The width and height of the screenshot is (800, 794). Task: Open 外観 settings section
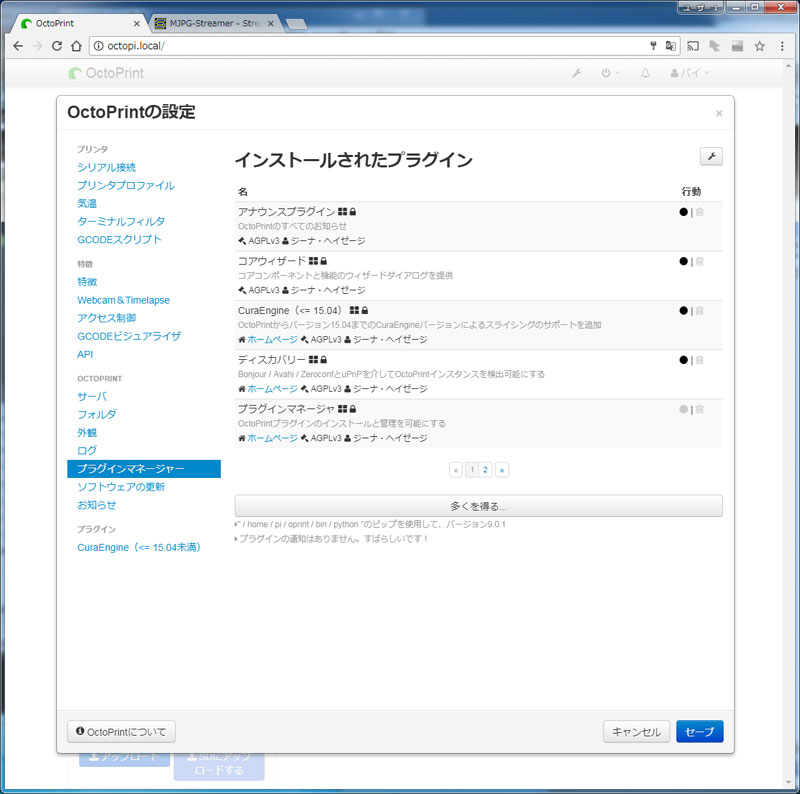(87, 433)
